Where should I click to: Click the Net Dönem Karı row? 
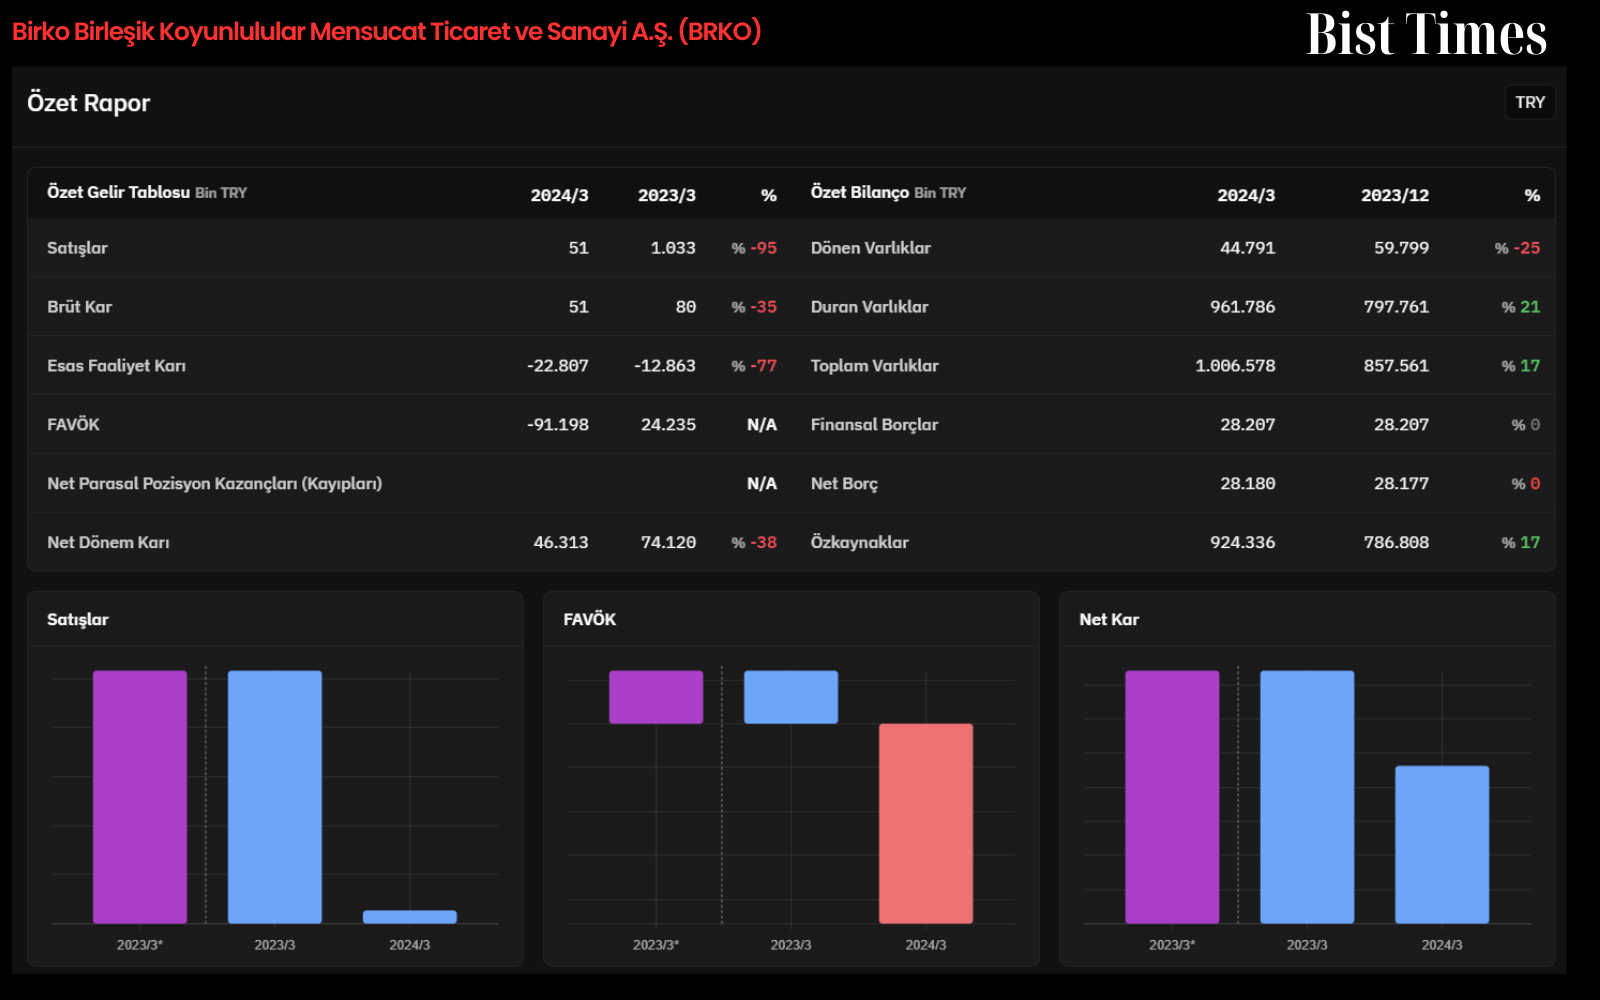(411, 542)
